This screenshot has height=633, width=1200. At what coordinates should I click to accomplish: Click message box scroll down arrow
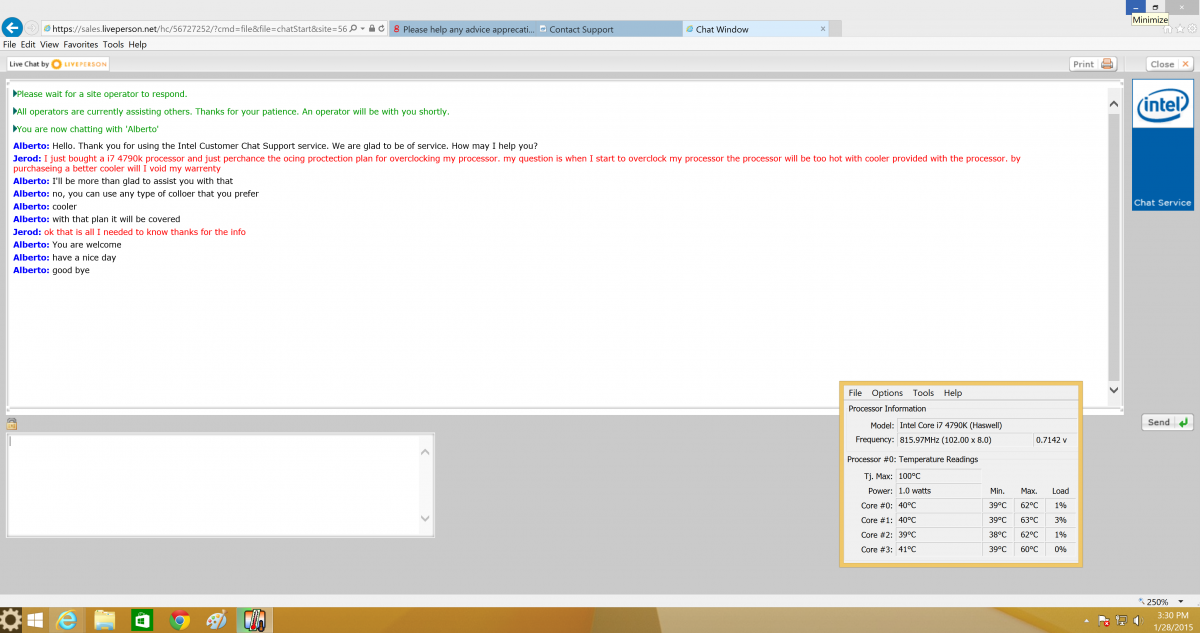pyautogui.click(x=425, y=518)
